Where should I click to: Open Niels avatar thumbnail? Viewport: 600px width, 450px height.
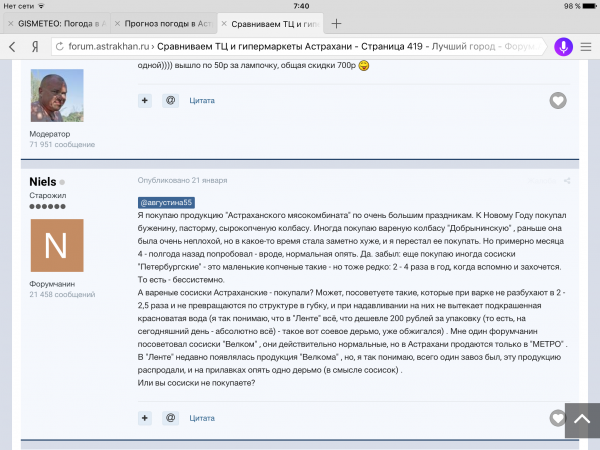[x=57, y=245]
